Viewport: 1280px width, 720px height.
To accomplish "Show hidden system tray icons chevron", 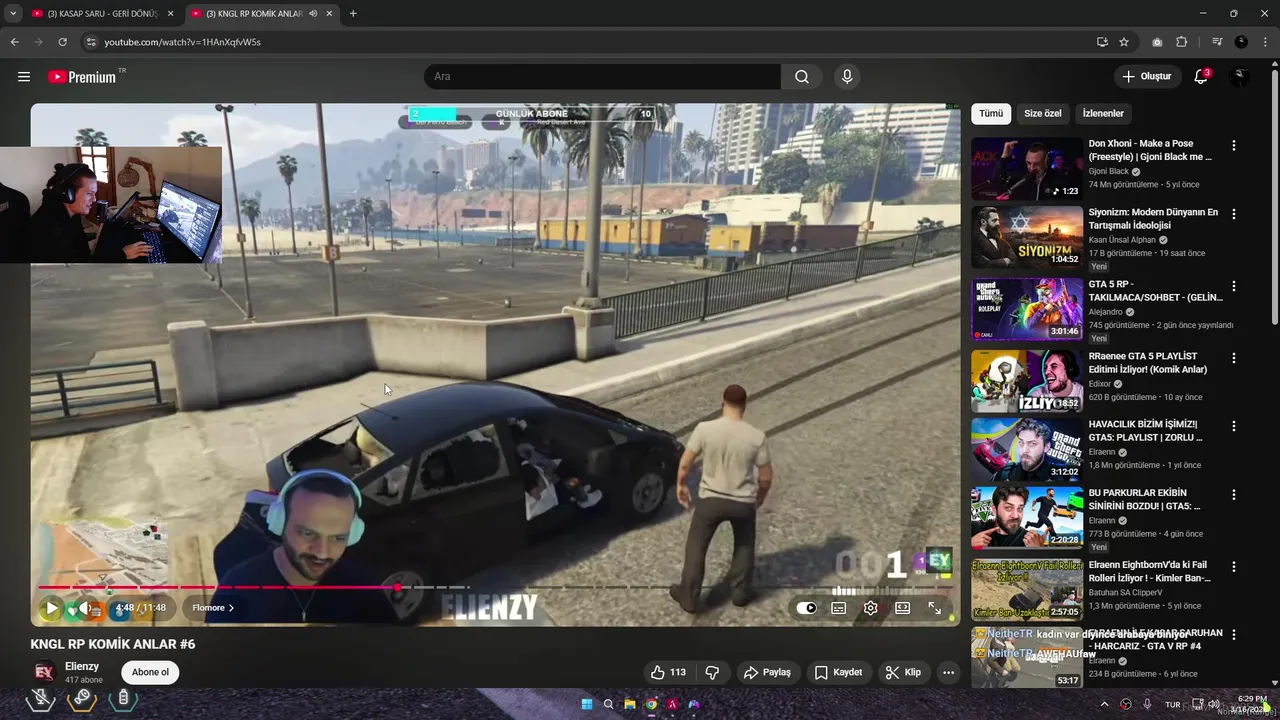I will pyautogui.click(x=1104, y=704).
